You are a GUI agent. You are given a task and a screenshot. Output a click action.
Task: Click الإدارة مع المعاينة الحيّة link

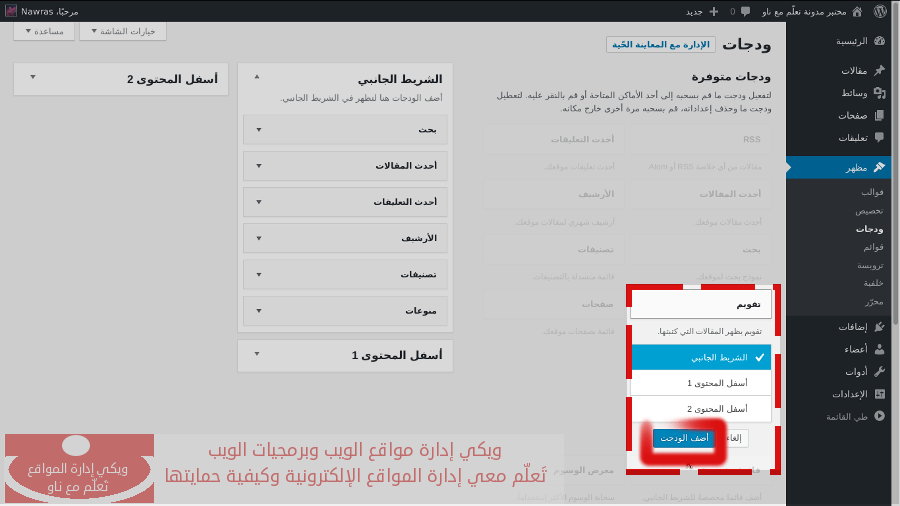[661, 45]
